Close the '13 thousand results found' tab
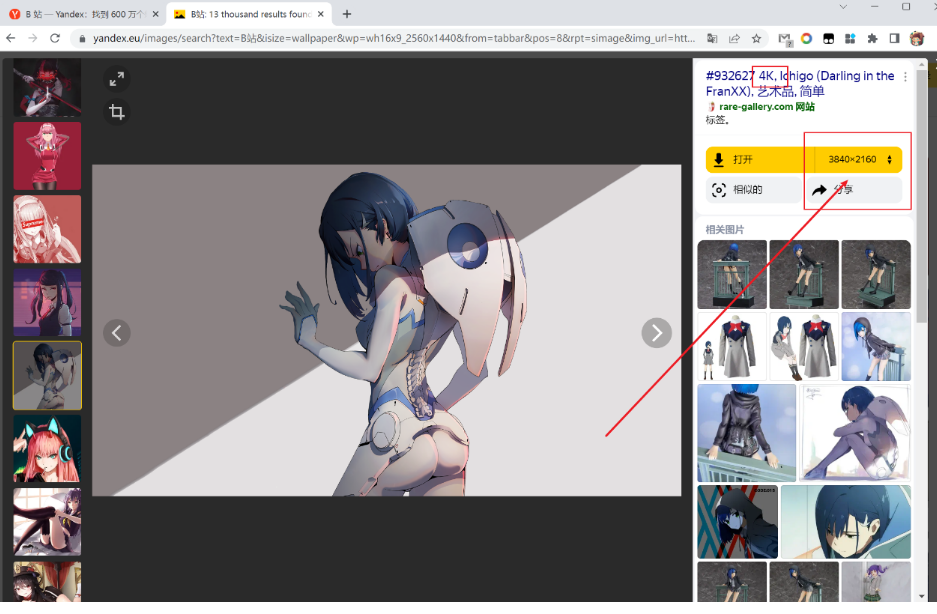Screen dimensions: 937x614 pos(321,14)
